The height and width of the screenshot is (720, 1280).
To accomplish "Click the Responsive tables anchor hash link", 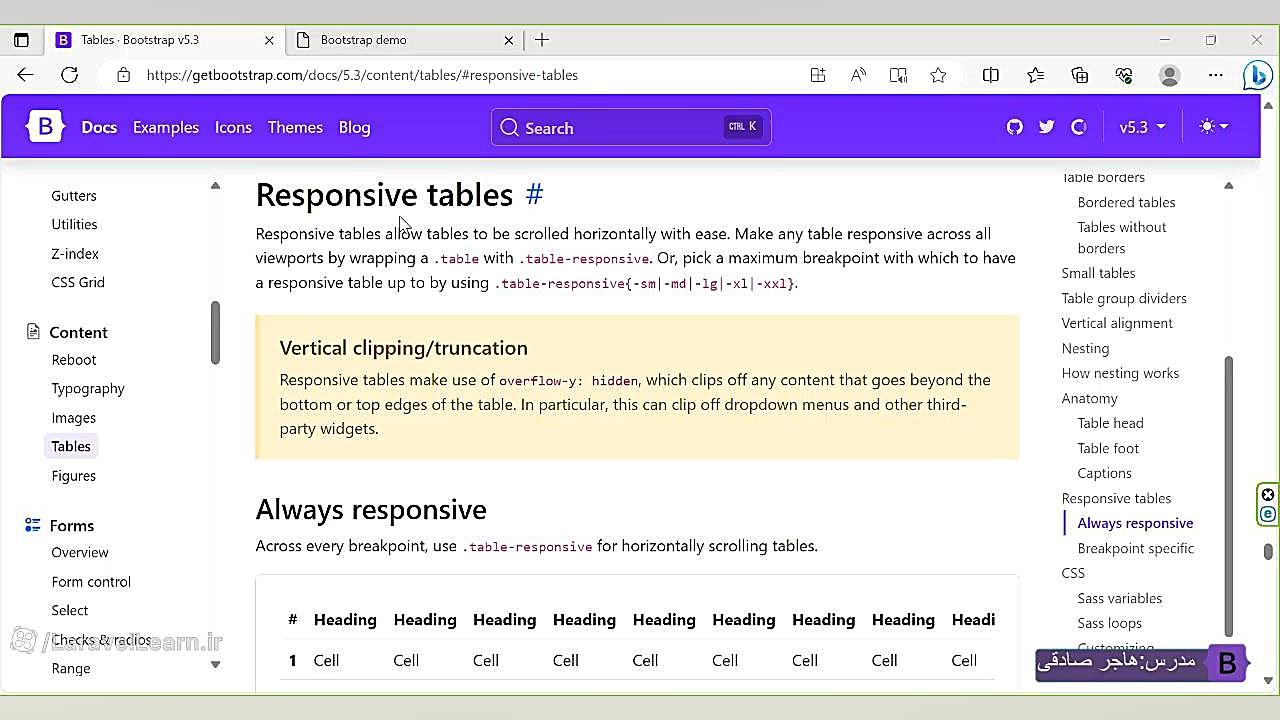I will tap(534, 194).
